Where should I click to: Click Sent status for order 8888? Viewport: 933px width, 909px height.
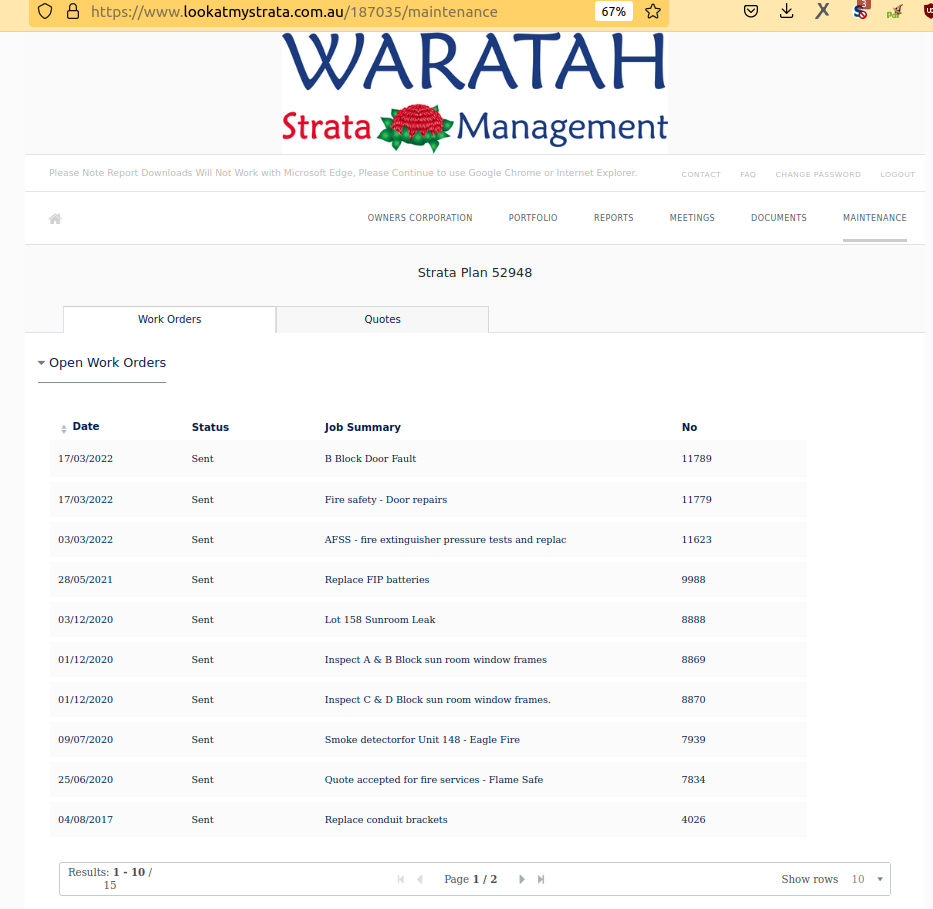pos(202,619)
